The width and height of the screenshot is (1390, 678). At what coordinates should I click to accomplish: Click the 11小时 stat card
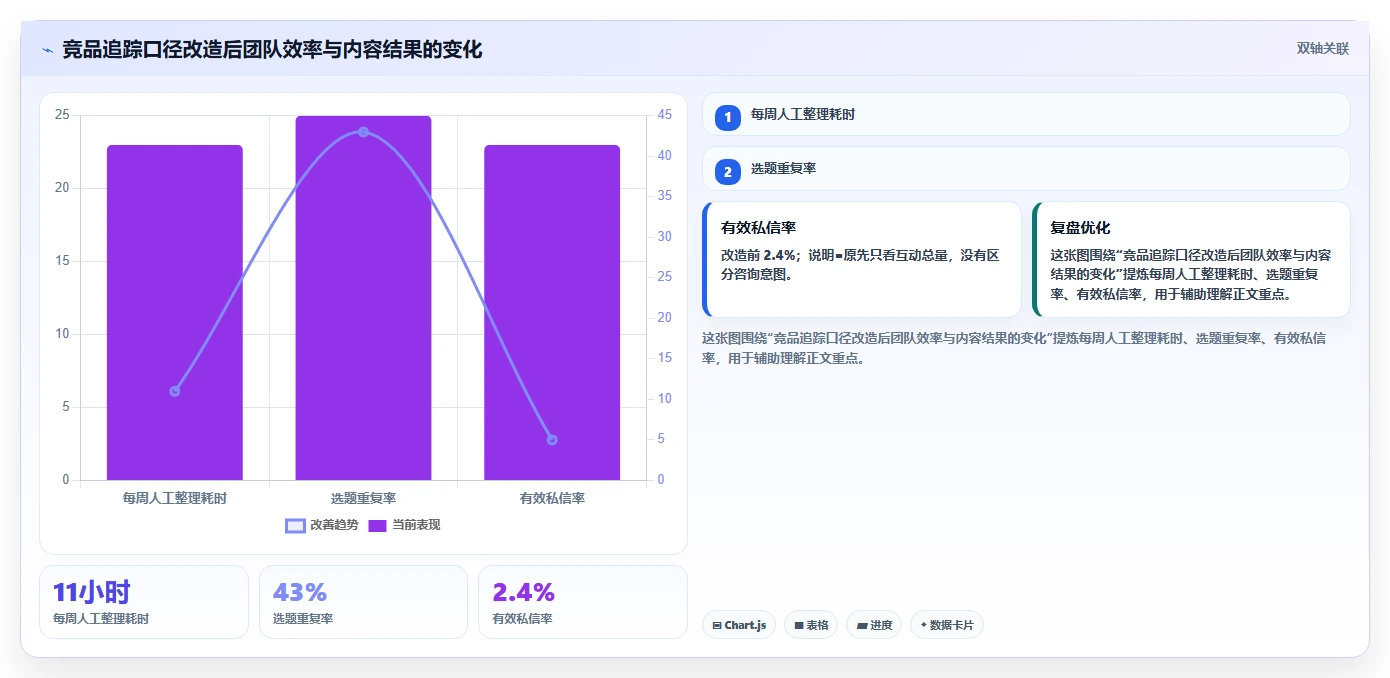point(144,601)
